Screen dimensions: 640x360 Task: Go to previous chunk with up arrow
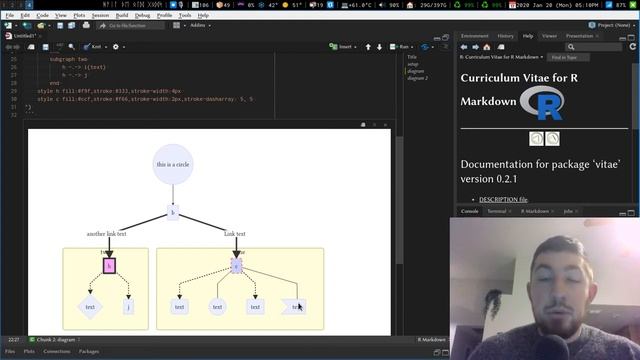pyautogui.click(x=368, y=47)
